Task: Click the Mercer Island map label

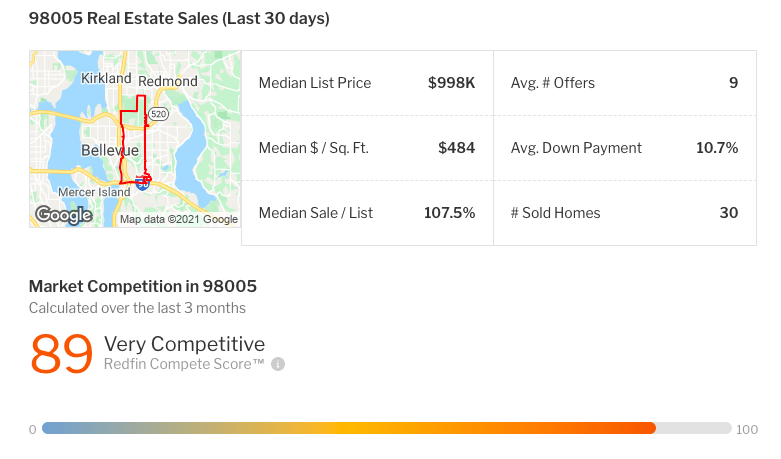Action: 94,192
